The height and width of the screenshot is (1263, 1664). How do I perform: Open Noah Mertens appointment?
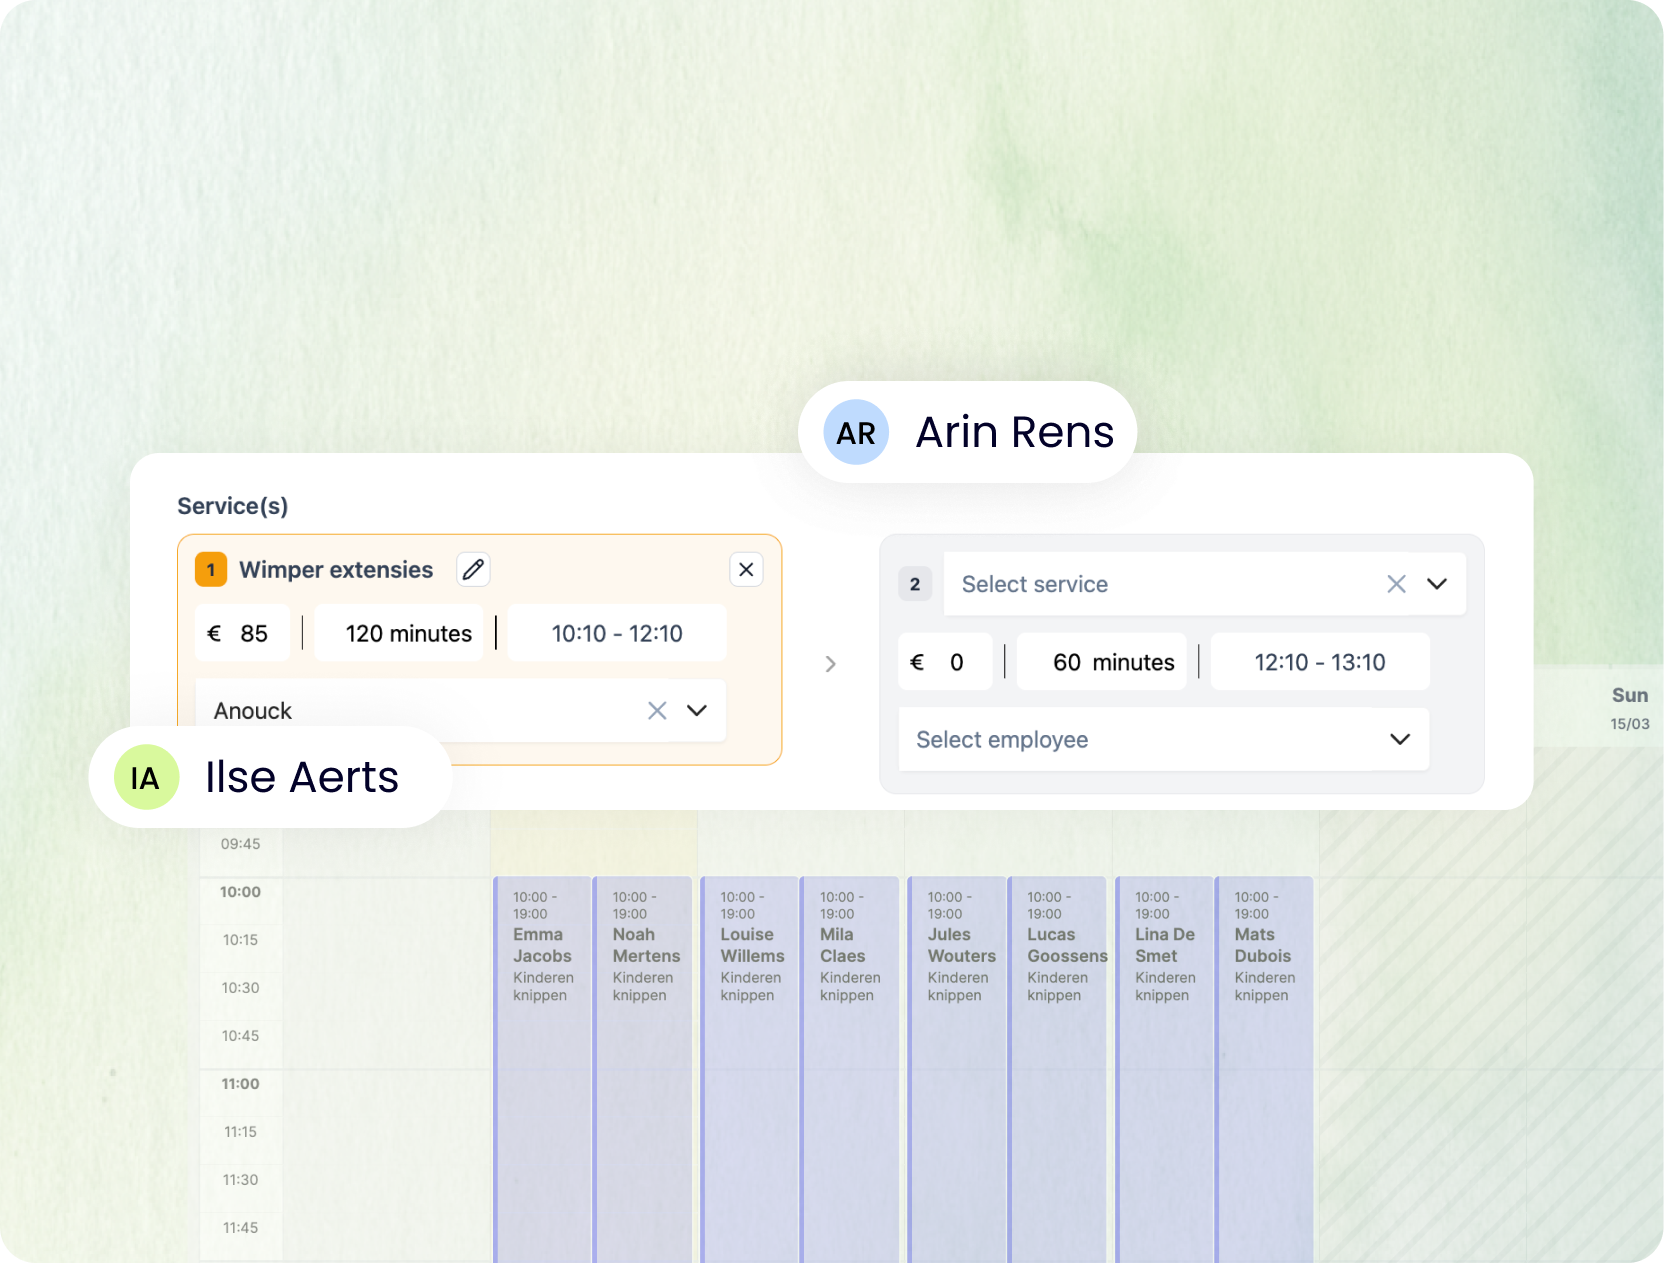pyautogui.click(x=642, y=1069)
